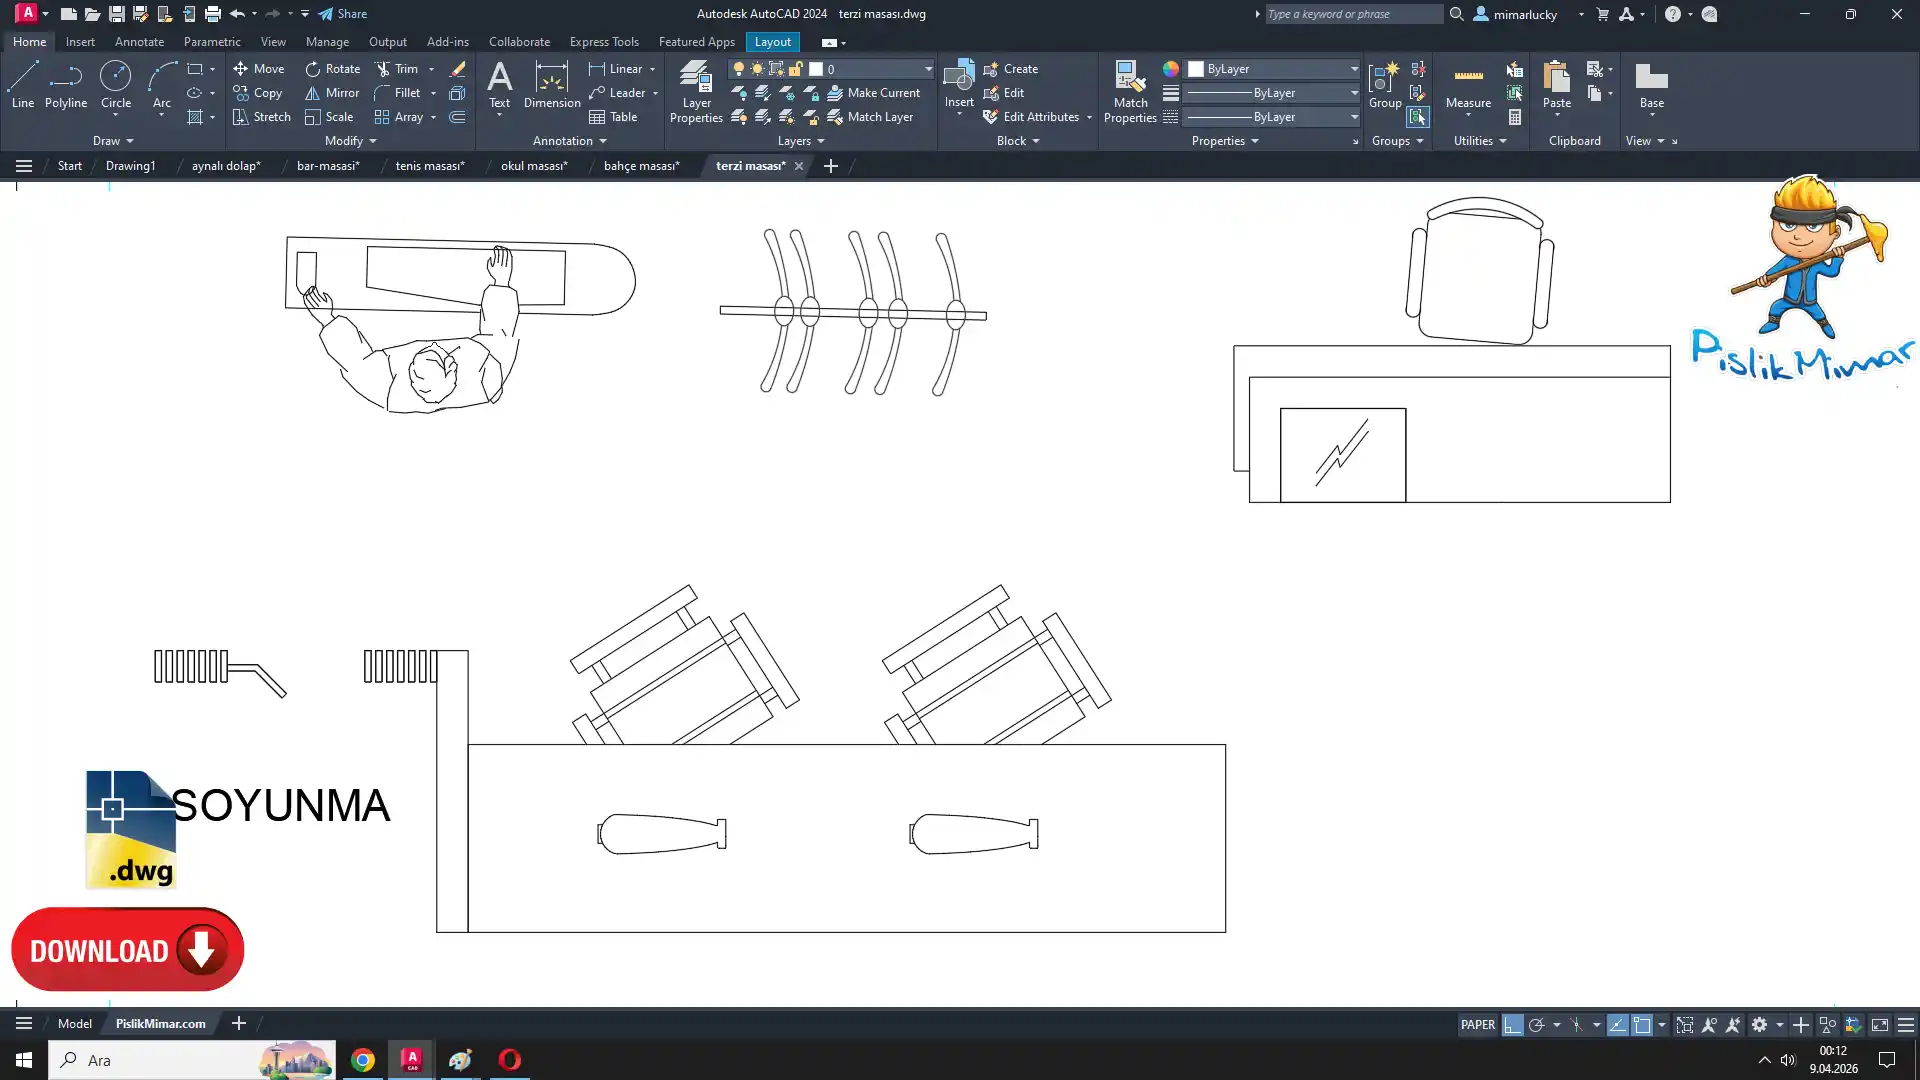Open the okul masası drawing tab
Viewport: 1920px width, 1080px height.
(x=534, y=166)
